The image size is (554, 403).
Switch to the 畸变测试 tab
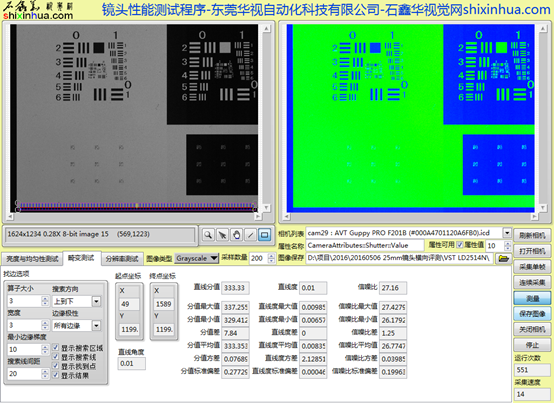[82, 258]
